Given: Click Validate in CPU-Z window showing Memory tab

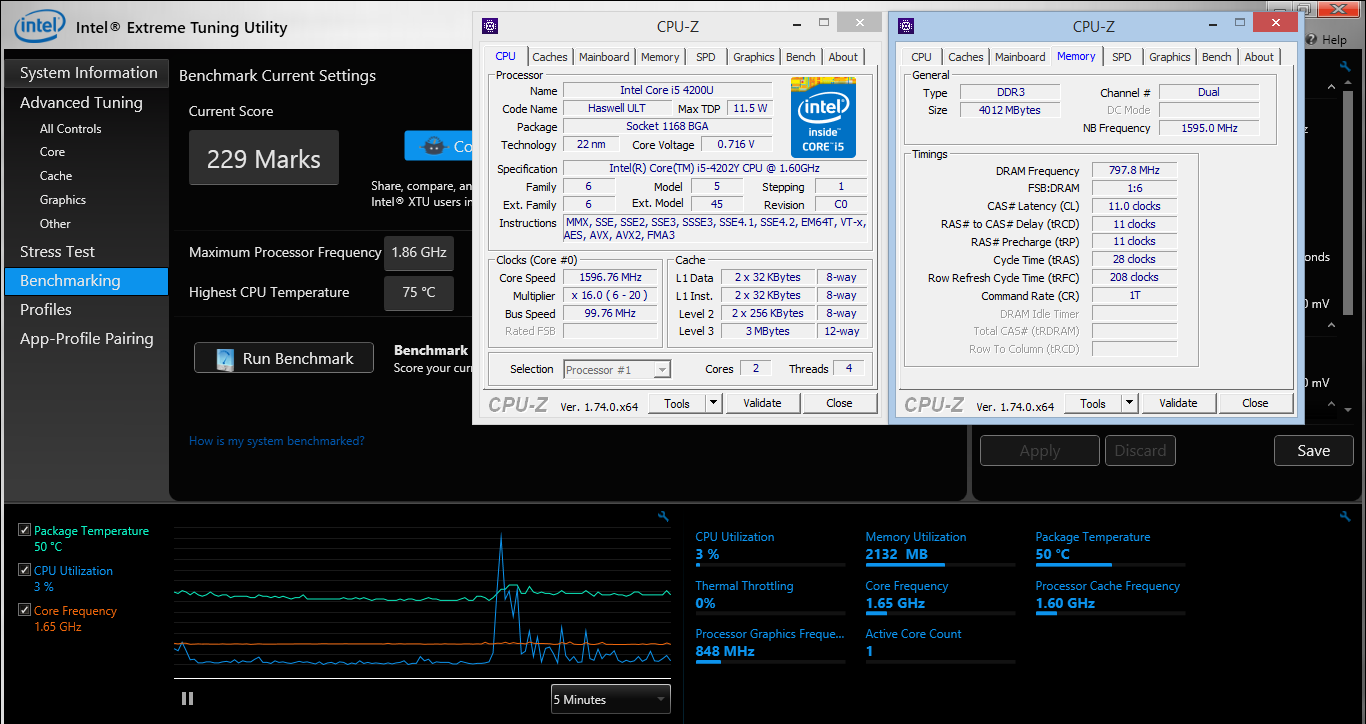Looking at the screenshot, I should click(x=1178, y=403).
